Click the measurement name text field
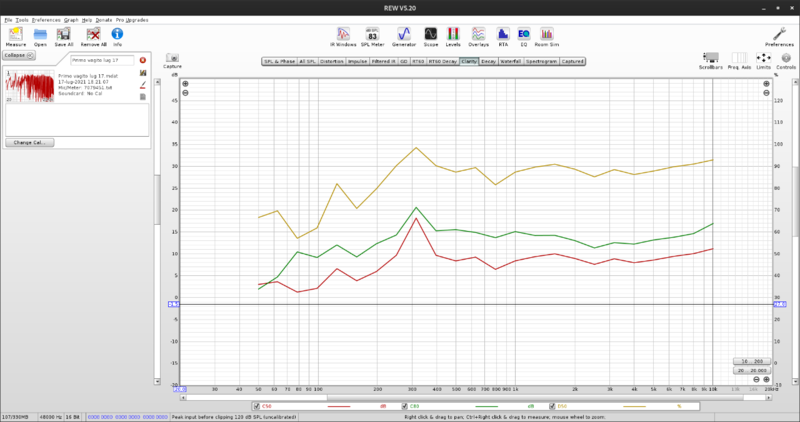Image resolution: width=800 pixels, height=422 pixels. [100, 60]
